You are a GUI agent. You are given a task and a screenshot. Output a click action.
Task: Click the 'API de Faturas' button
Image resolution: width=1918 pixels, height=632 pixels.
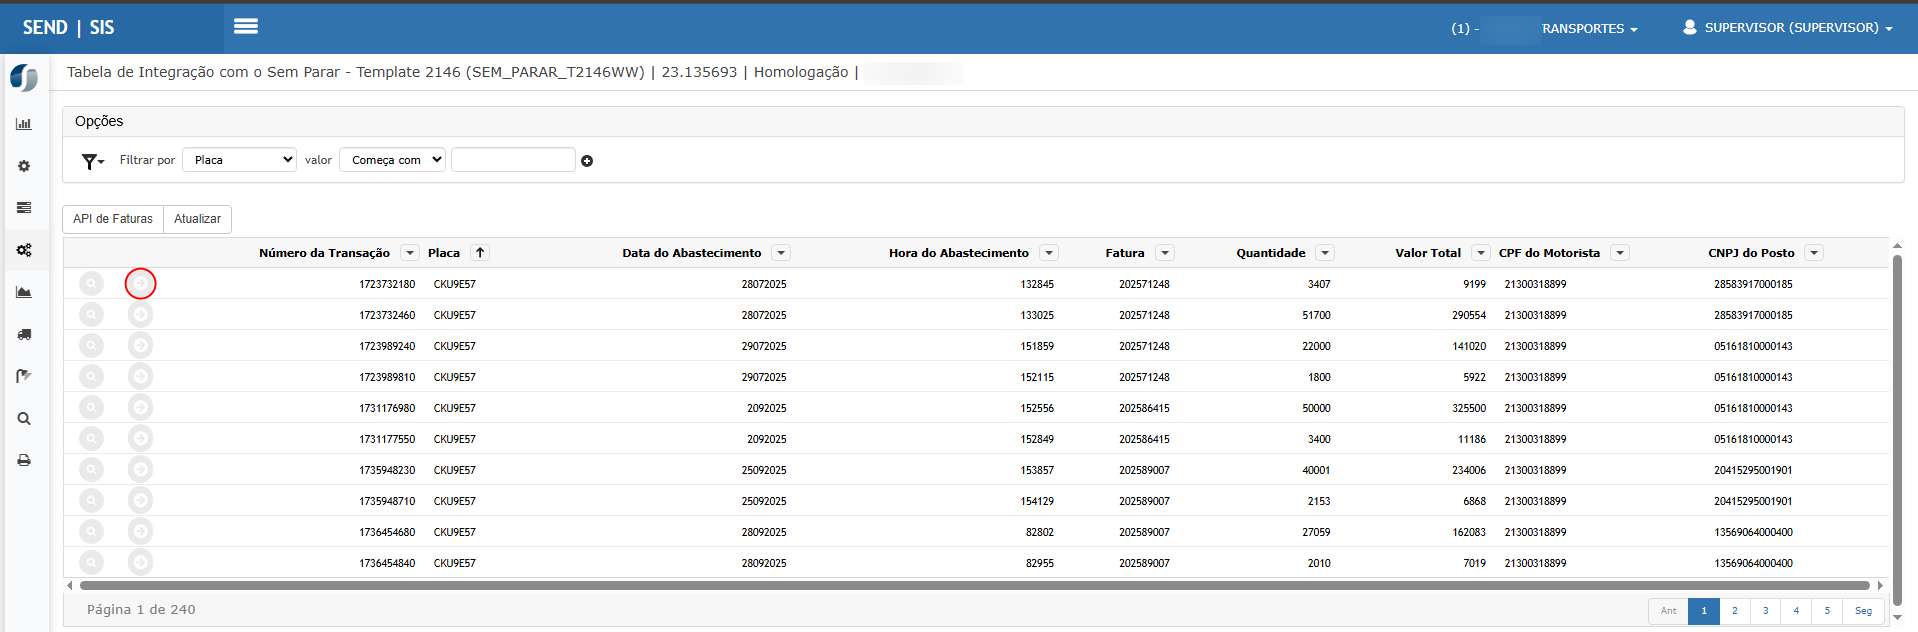click(x=113, y=219)
